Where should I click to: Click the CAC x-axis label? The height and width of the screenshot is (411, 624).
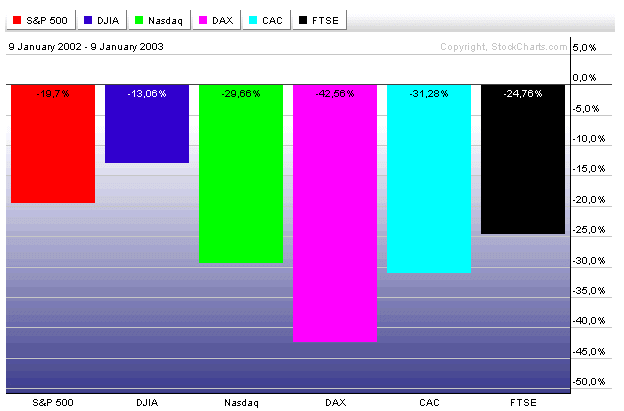pyautogui.click(x=429, y=403)
